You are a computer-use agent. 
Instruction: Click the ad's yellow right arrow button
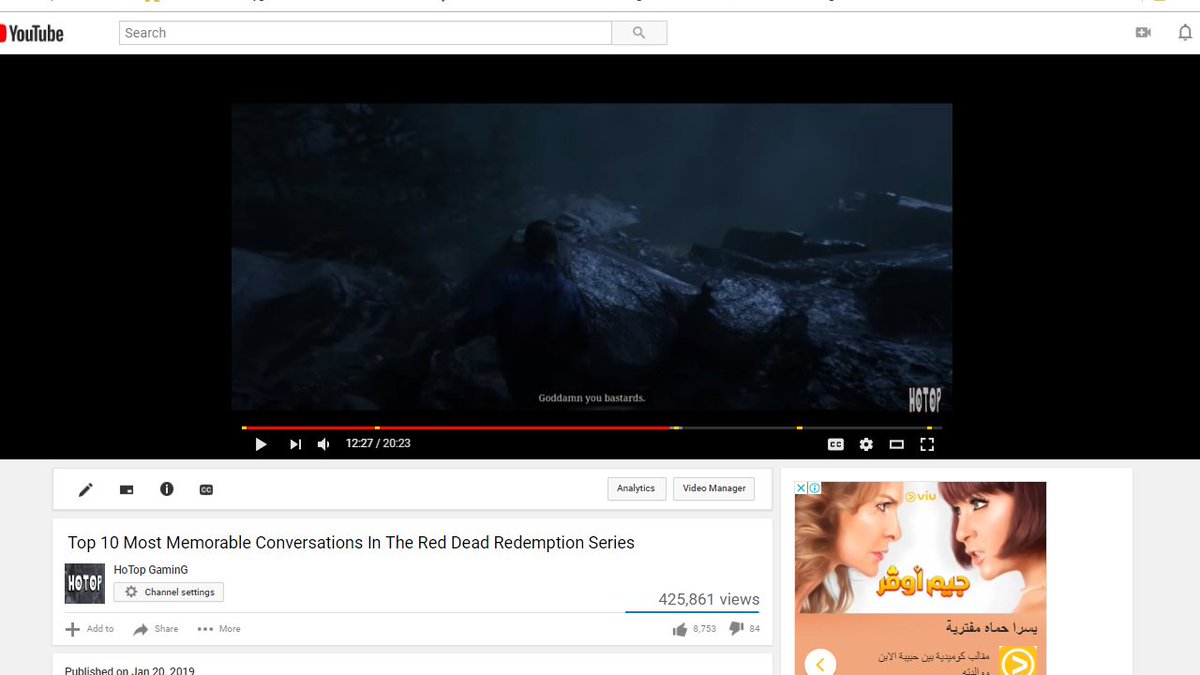(x=1018, y=663)
